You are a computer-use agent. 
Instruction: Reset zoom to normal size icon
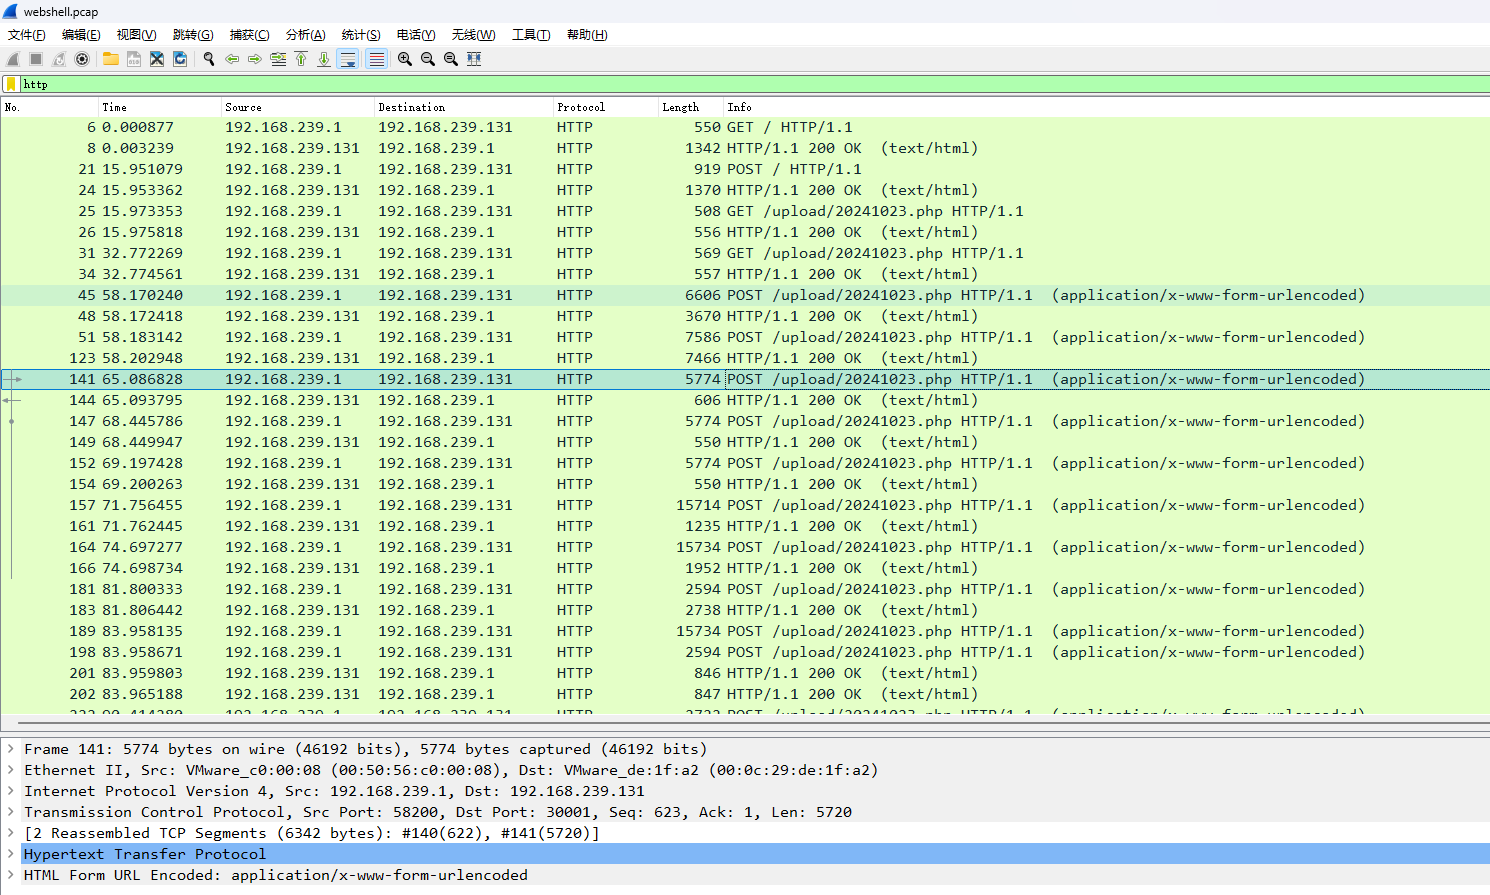[x=451, y=59]
